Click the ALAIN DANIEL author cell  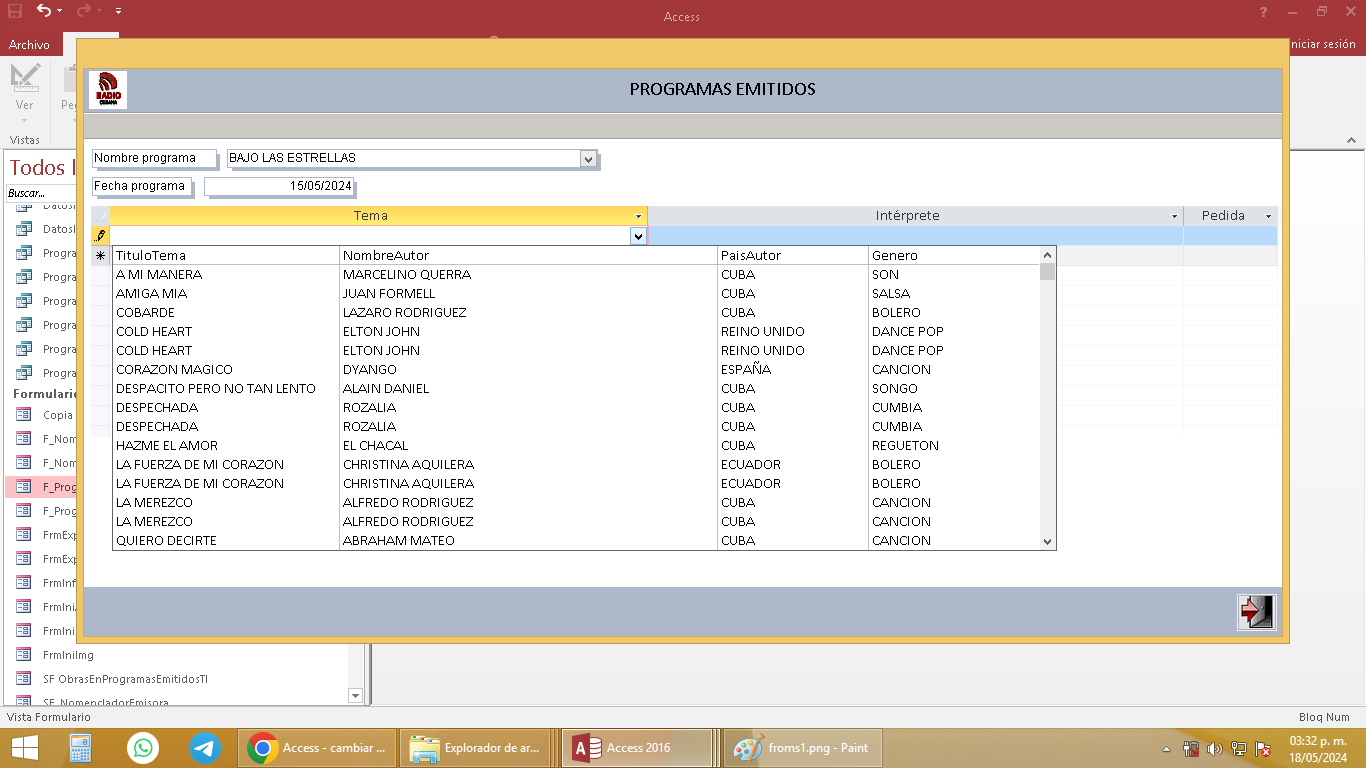pos(386,389)
